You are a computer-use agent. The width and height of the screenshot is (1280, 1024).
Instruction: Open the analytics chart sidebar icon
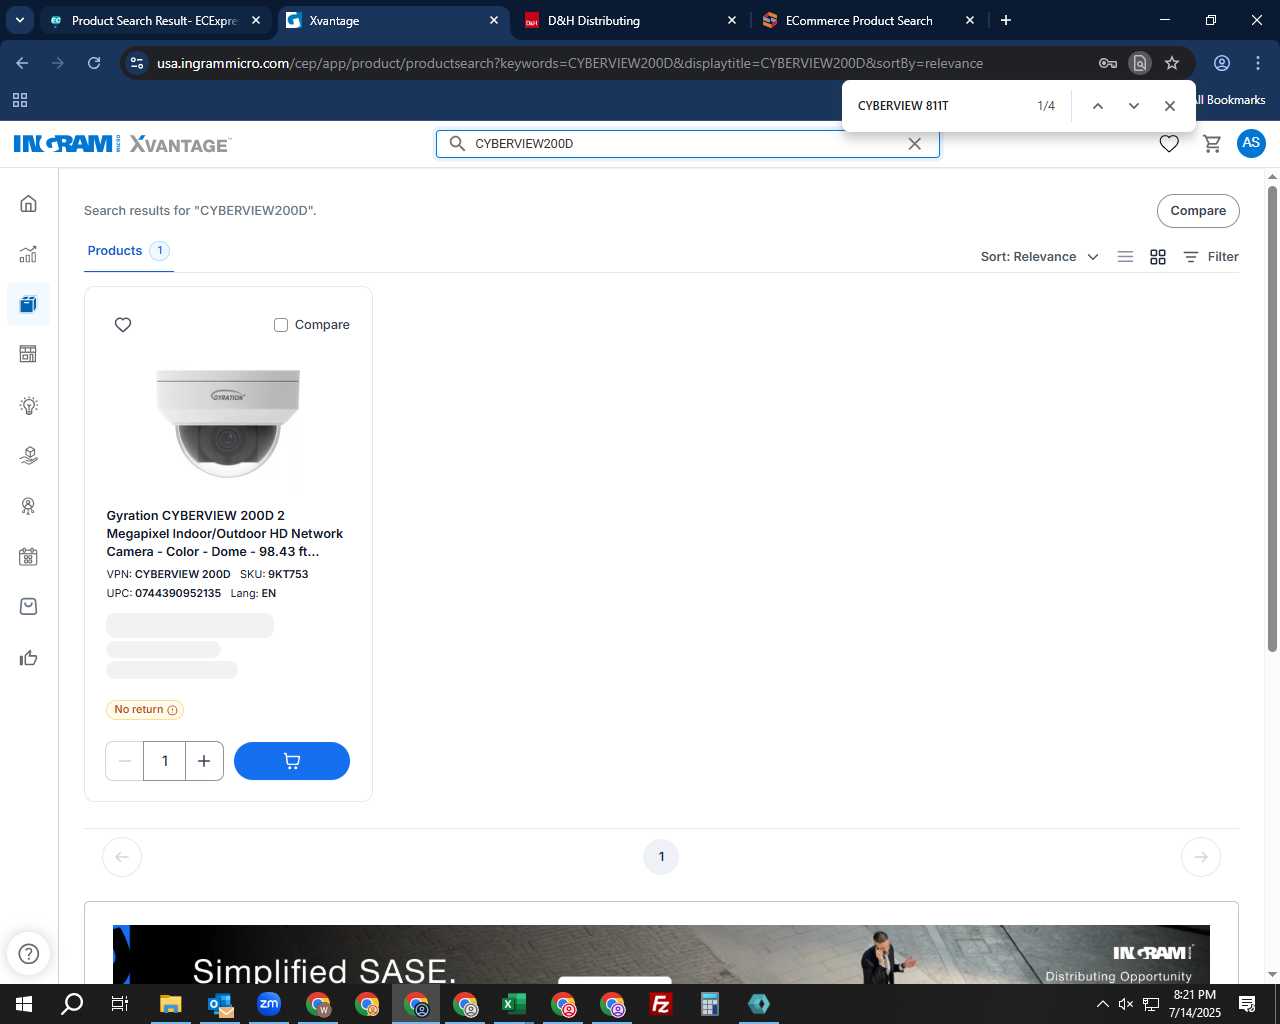[x=28, y=254]
